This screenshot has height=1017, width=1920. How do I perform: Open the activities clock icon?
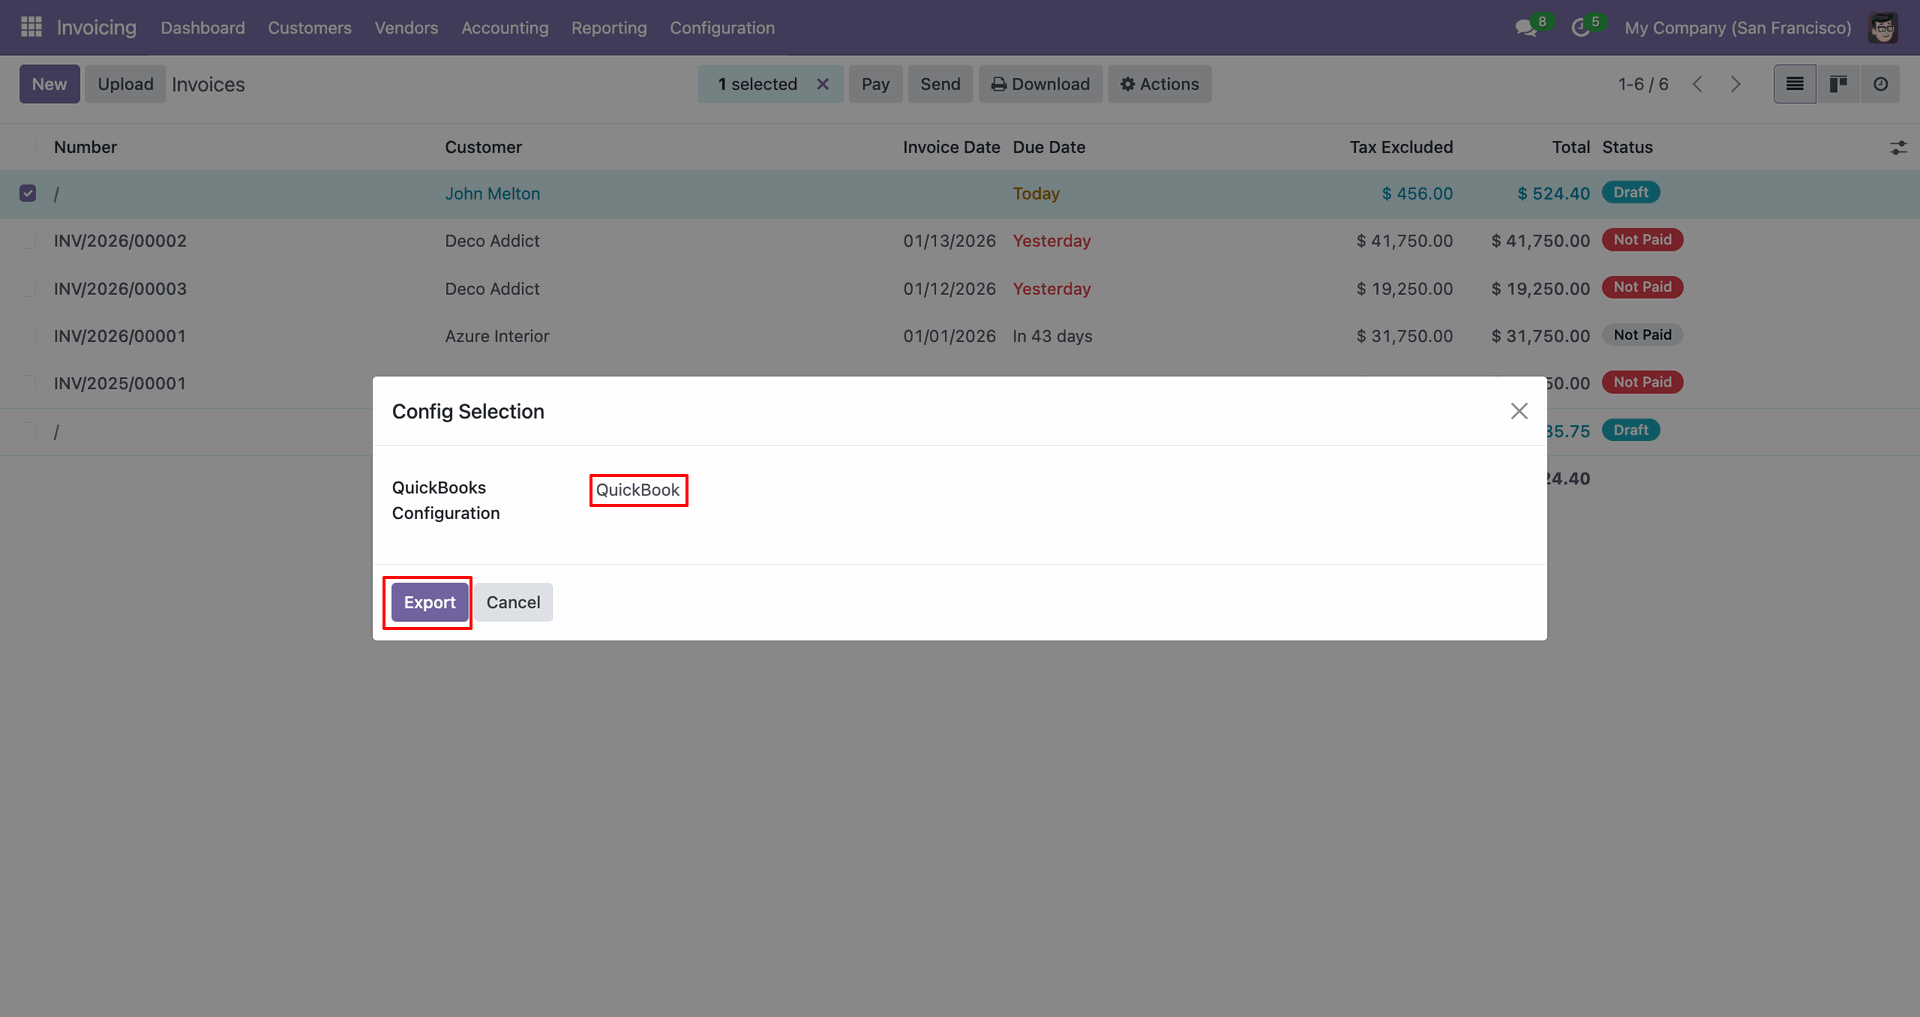(x=1581, y=28)
